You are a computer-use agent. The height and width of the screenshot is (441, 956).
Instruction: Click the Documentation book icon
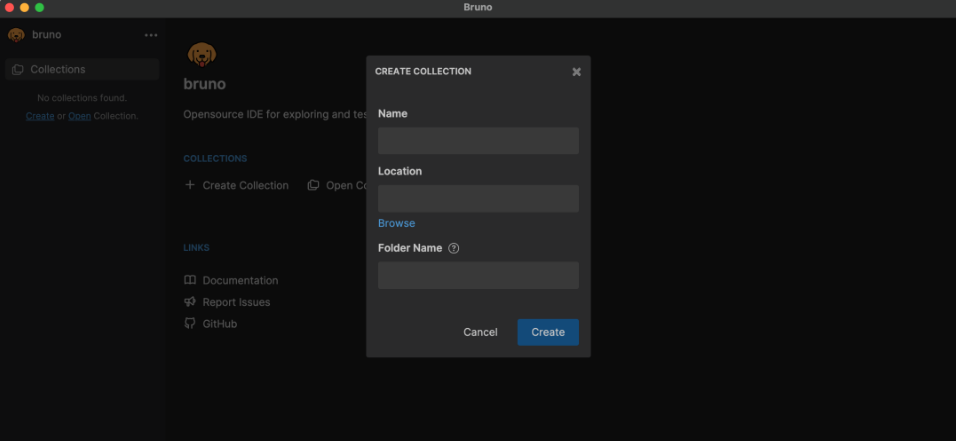point(190,280)
